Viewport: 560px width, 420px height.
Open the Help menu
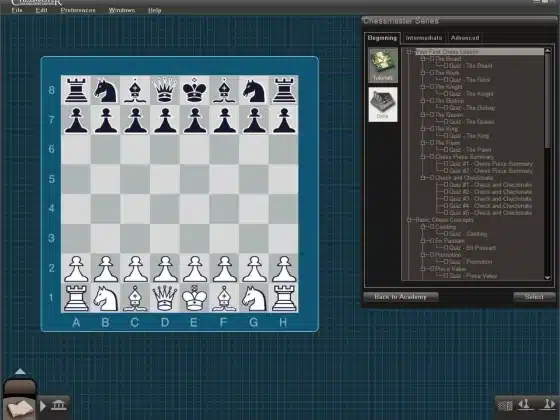pyautogui.click(x=154, y=10)
